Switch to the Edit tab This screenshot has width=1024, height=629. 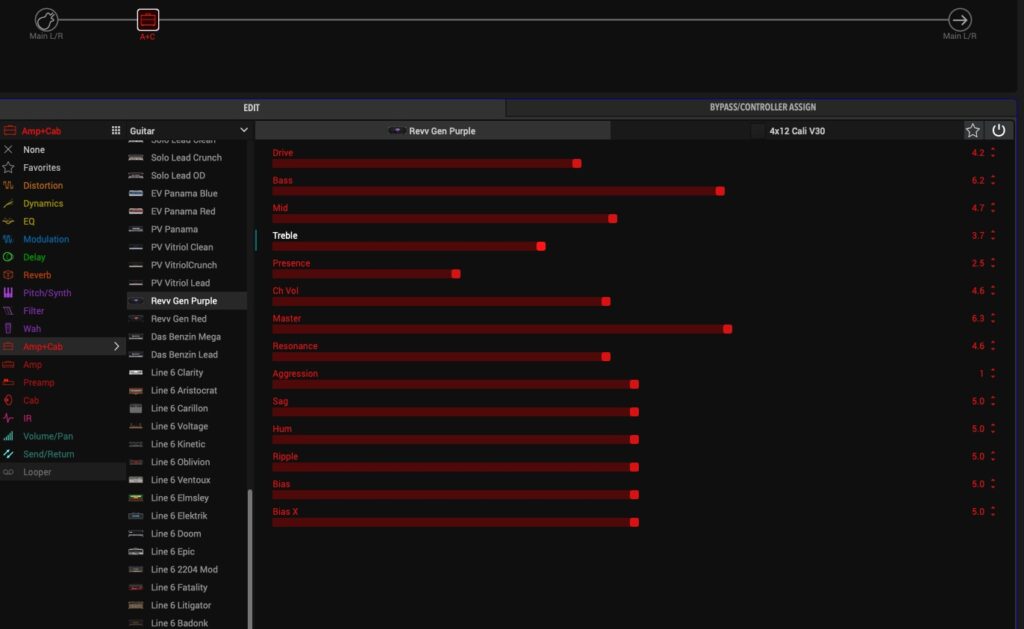click(x=252, y=107)
